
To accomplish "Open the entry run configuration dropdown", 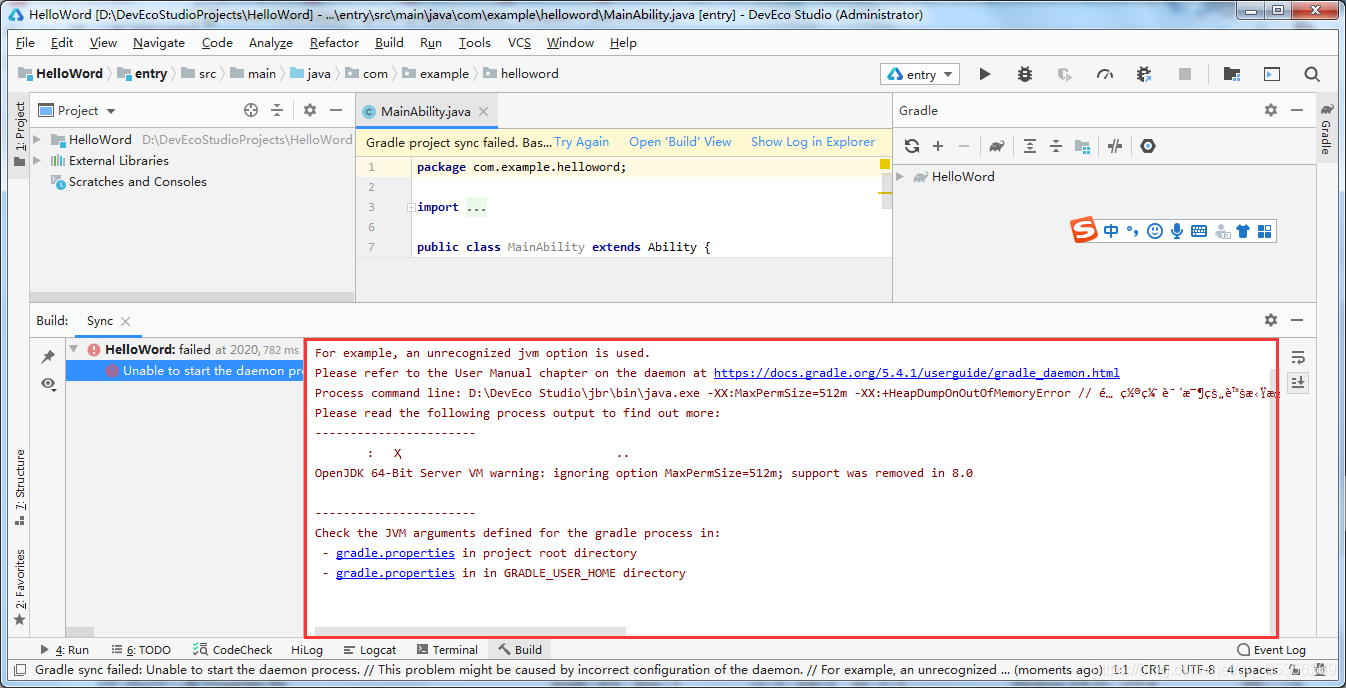I will click(920, 74).
